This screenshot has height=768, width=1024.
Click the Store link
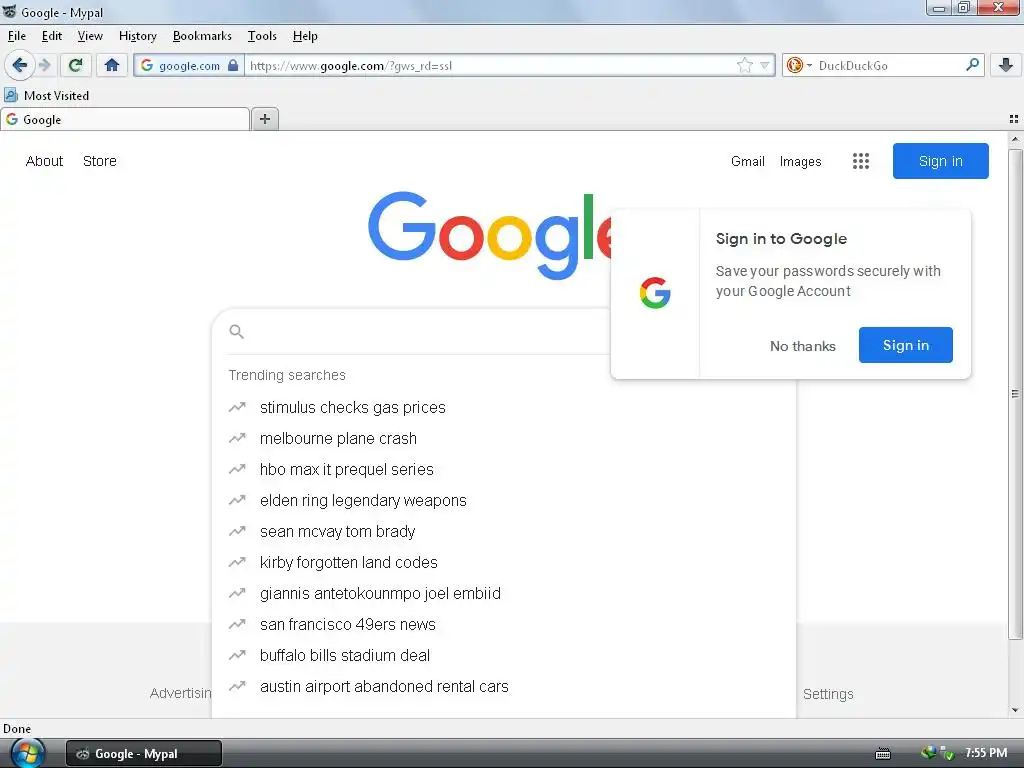tap(100, 161)
